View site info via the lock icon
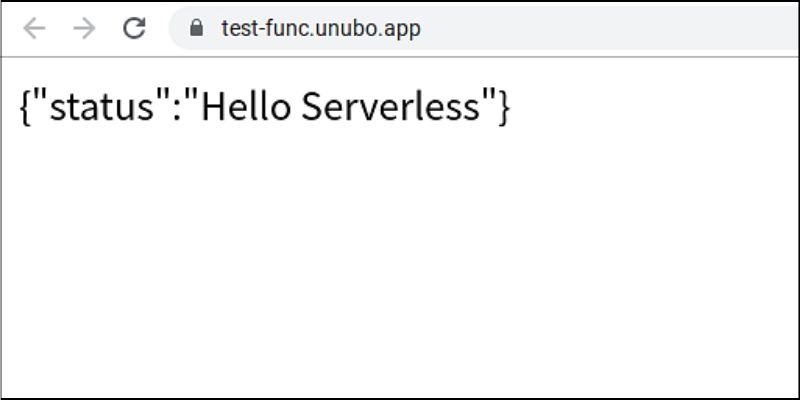Viewport: 800px width, 400px height. 196,28
